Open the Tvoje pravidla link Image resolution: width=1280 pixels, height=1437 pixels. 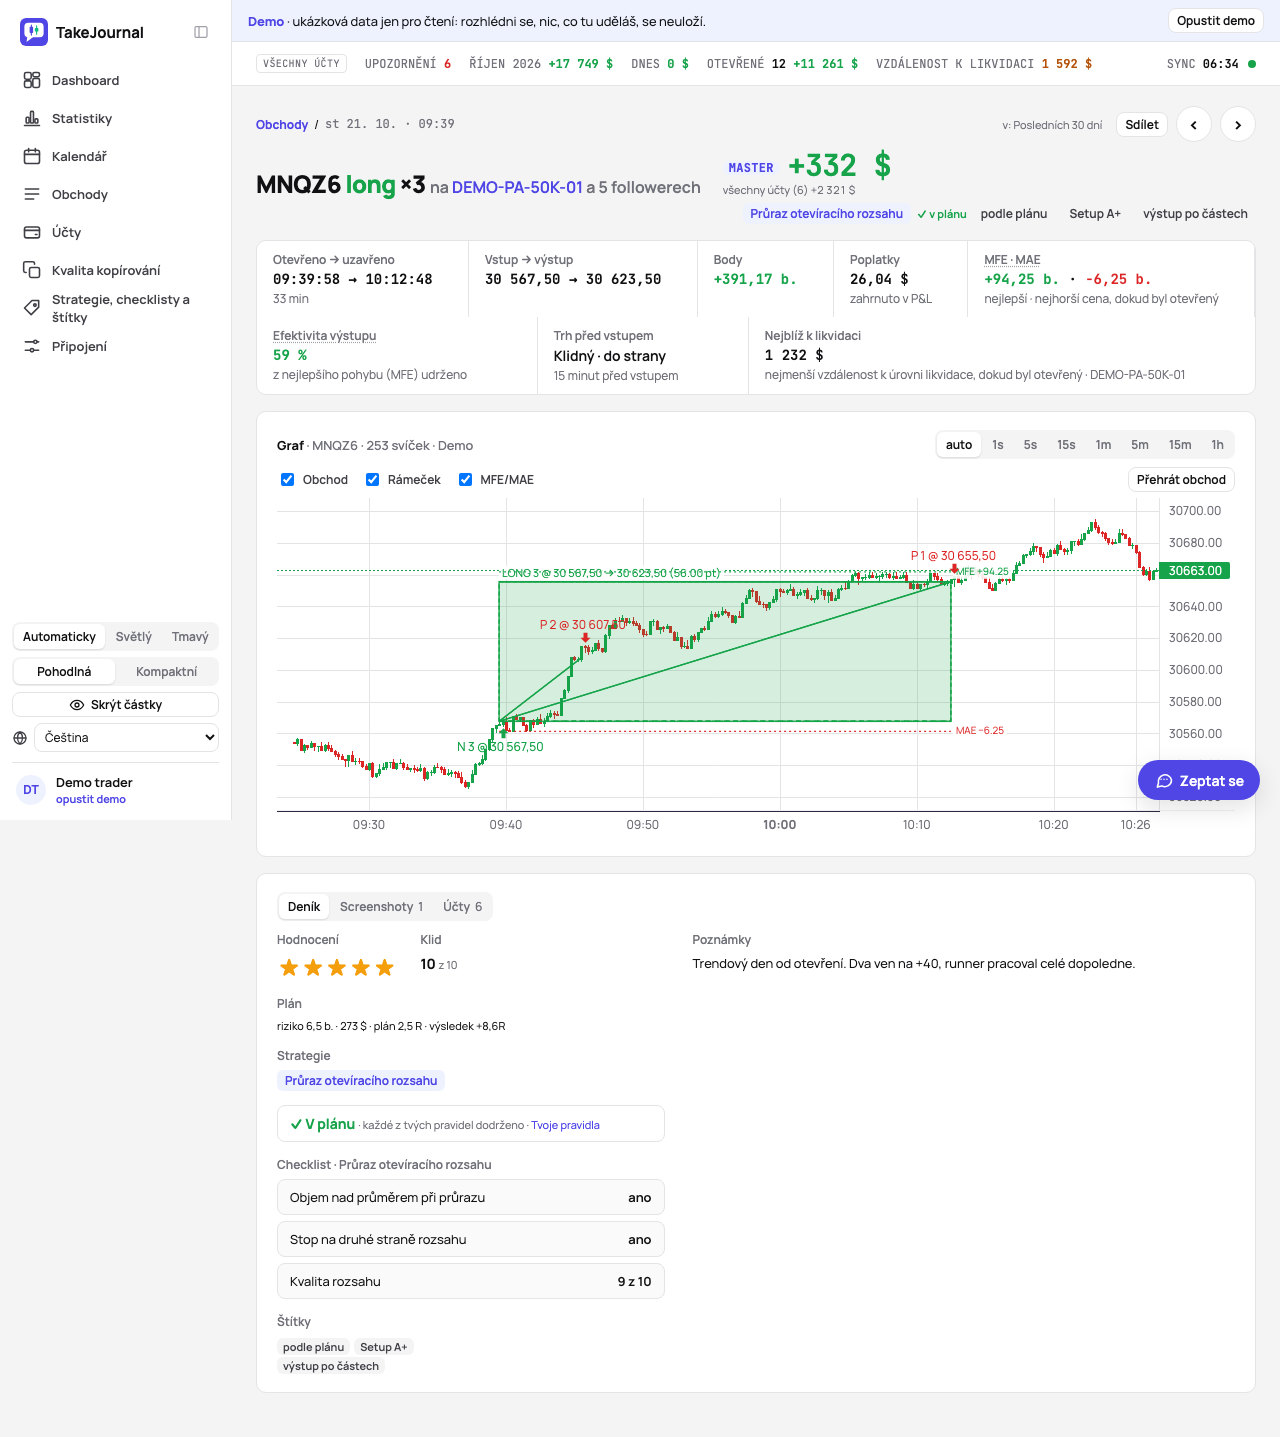pos(565,1125)
